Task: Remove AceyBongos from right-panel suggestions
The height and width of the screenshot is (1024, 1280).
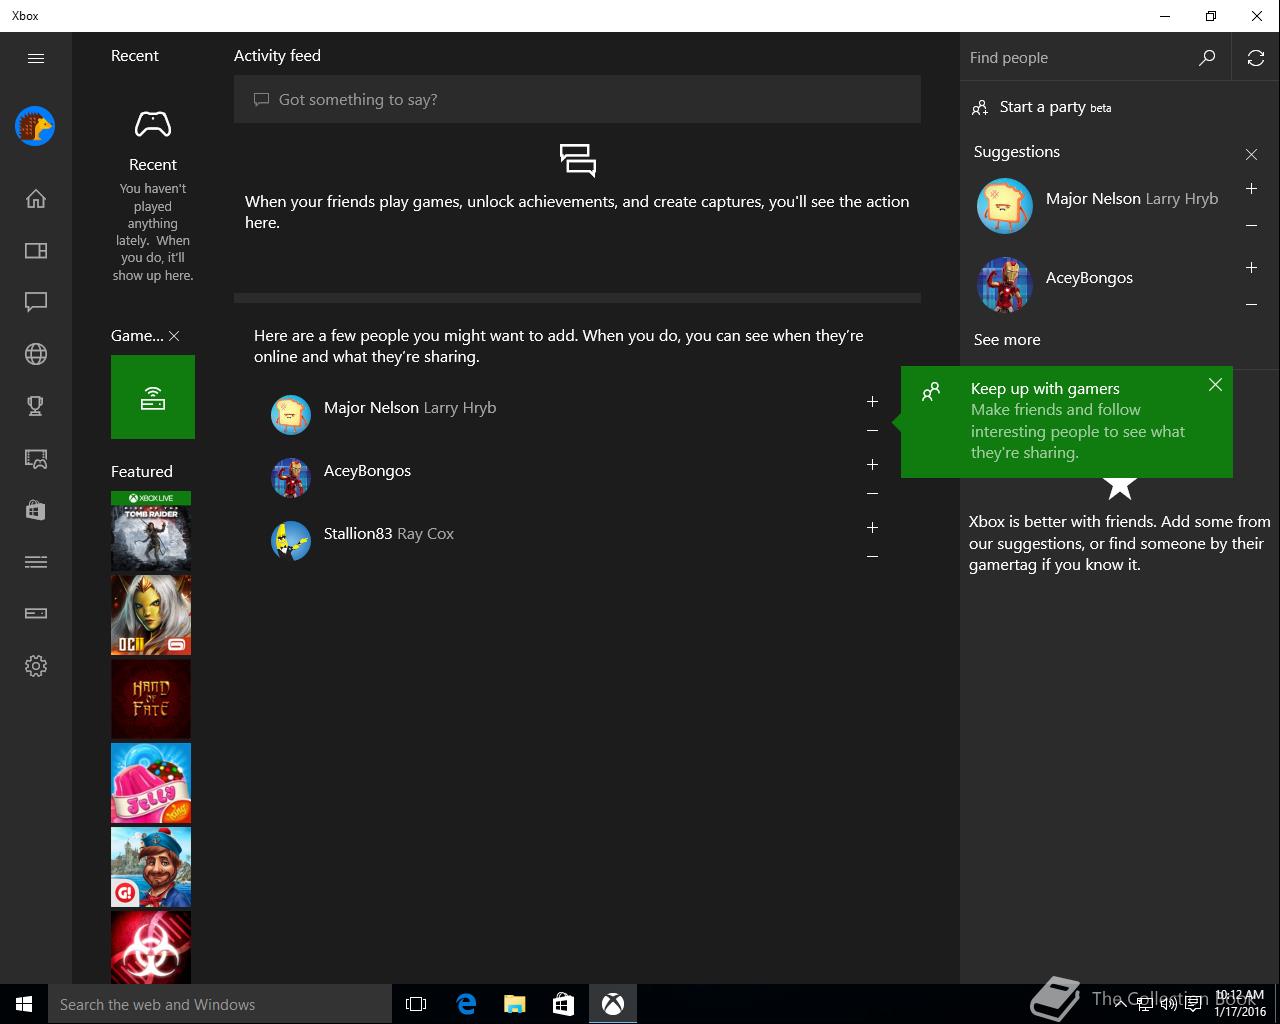Action: click(1251, 305)
